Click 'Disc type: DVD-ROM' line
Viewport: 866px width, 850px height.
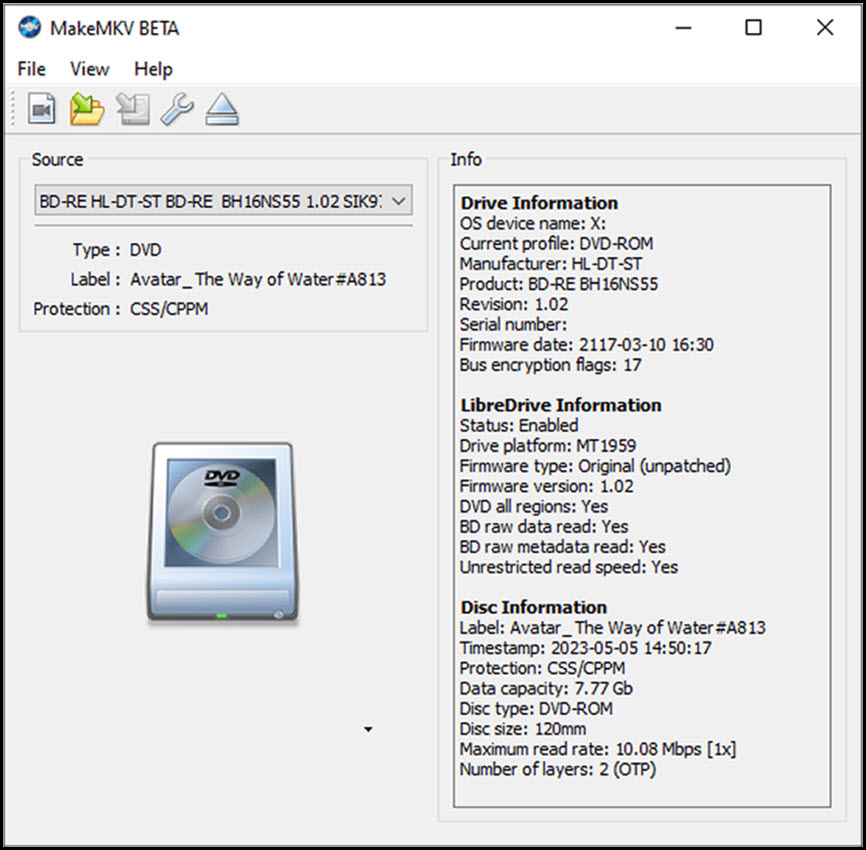(536, 709)
